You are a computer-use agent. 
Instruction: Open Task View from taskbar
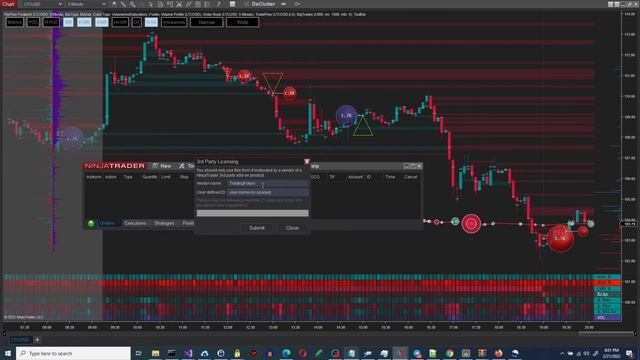138,353
